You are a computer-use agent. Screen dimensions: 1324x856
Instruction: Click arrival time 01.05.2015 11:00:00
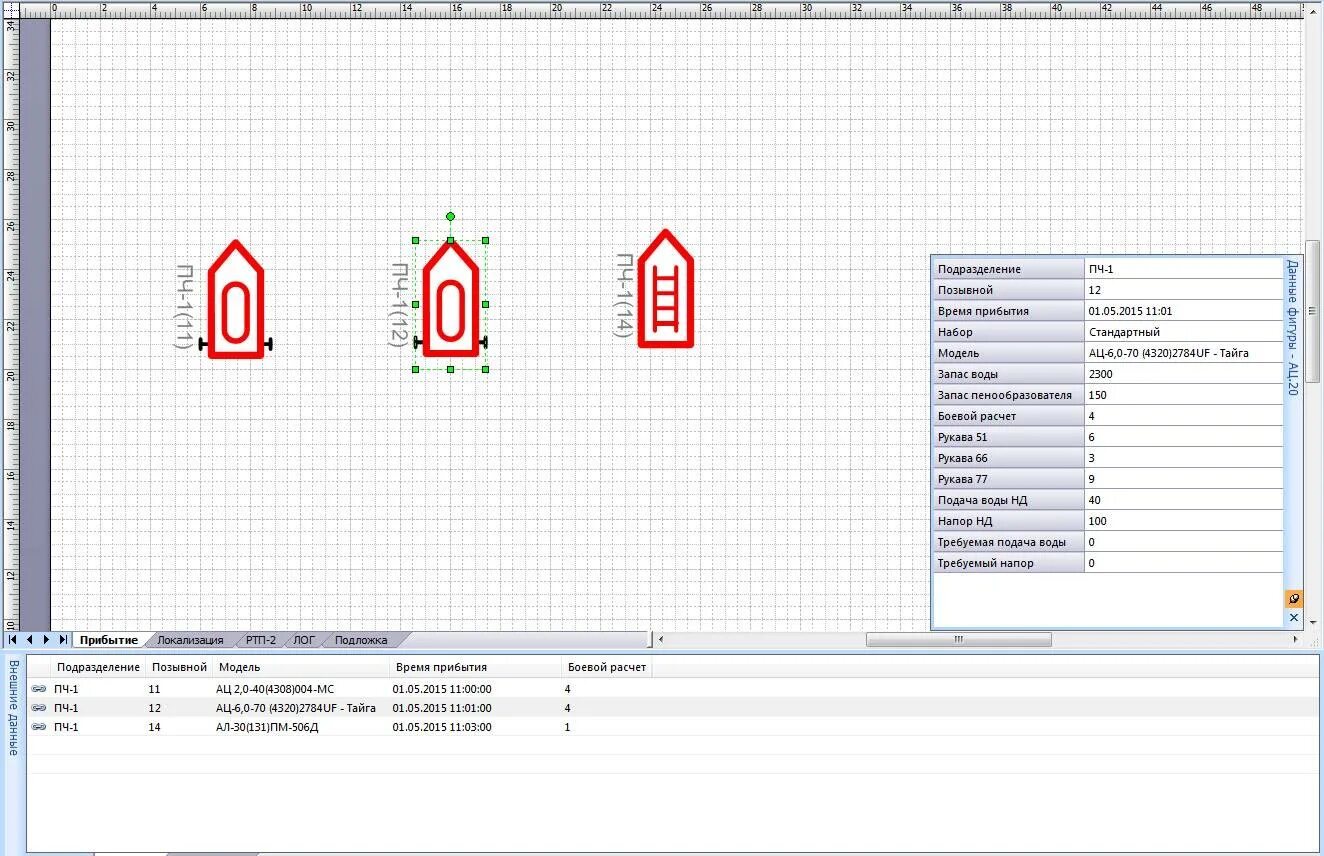pyautogui.click(x=442, y=689)
